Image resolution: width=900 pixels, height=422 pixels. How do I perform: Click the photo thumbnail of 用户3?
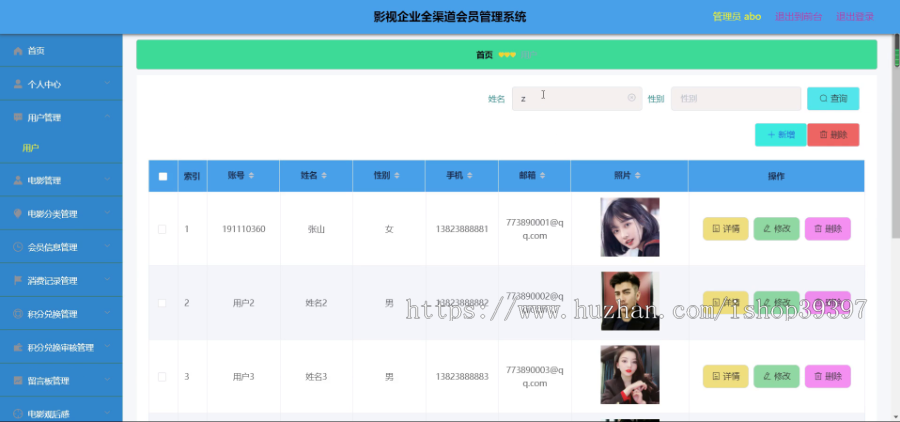[x=630, y=375]
